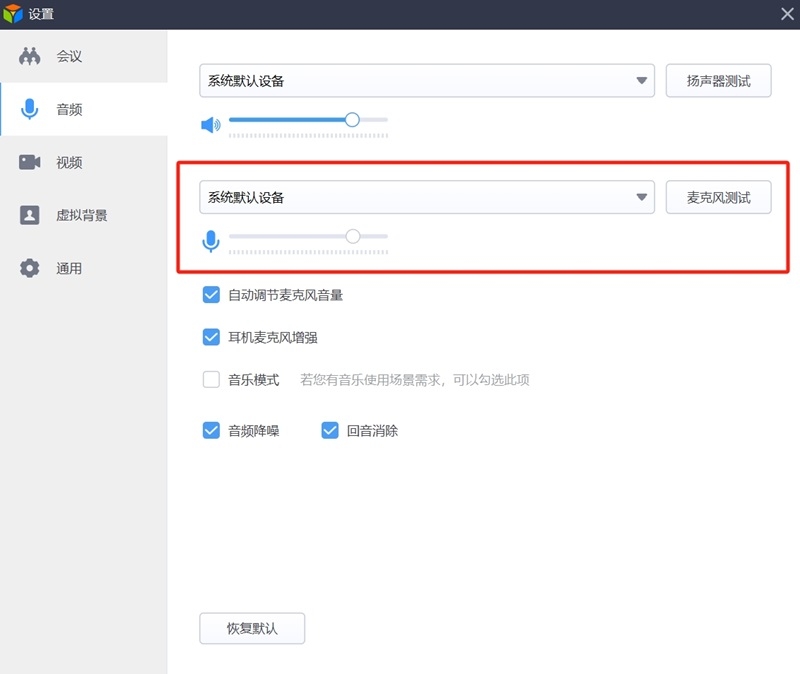Select the 会议 meeting settings icon
800x674 pixels.
[x=29, y=56]
